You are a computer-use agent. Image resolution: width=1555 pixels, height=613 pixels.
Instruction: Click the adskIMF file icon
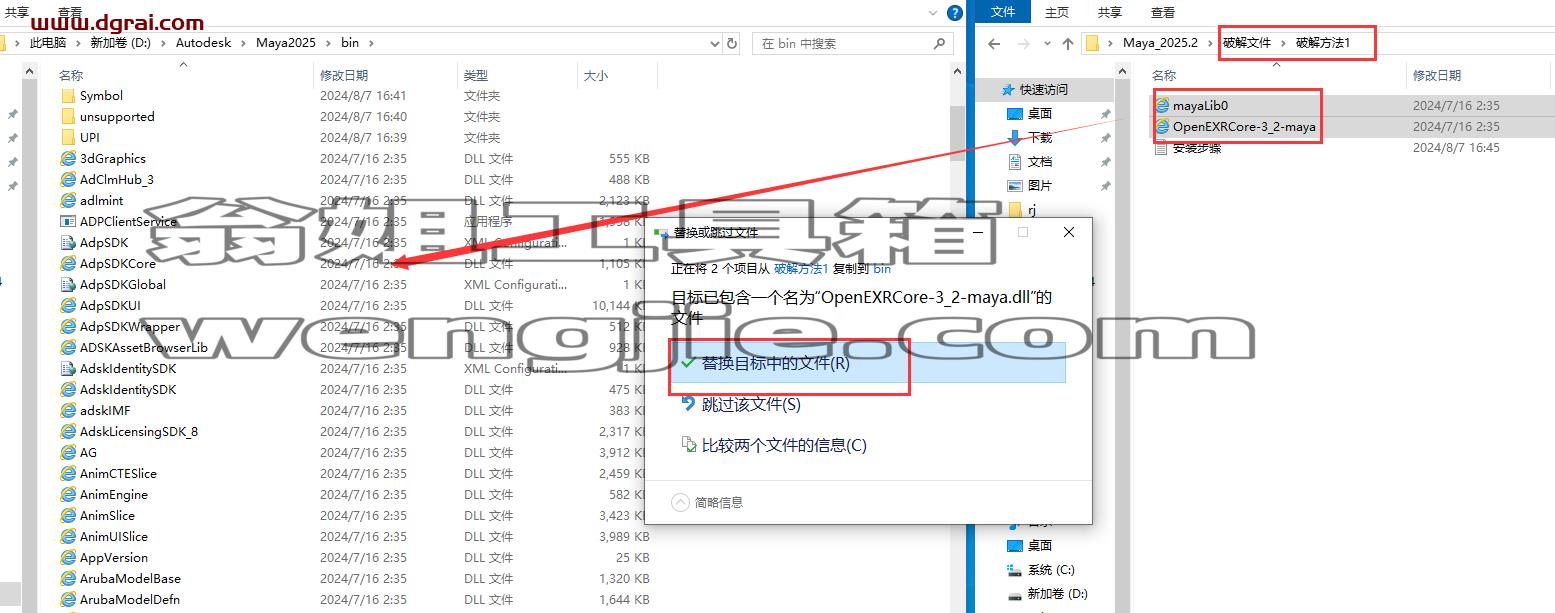click(x=68, y=410)
